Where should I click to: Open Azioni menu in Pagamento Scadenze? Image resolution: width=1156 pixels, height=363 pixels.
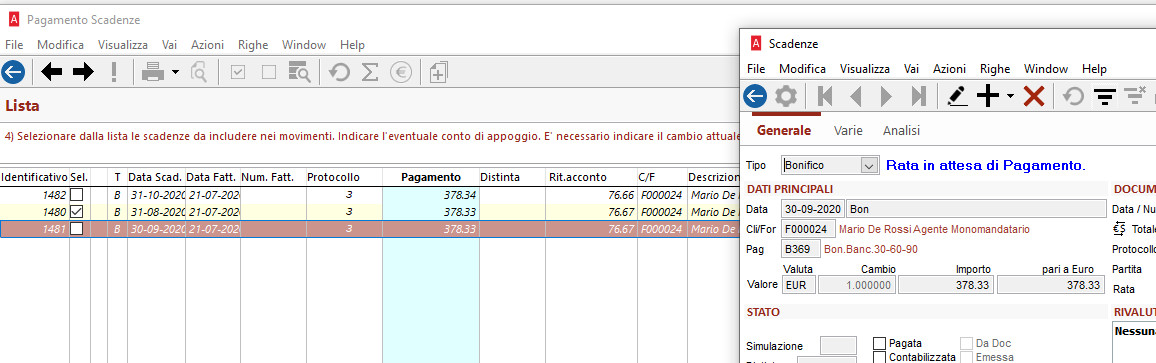coord(207,45)
